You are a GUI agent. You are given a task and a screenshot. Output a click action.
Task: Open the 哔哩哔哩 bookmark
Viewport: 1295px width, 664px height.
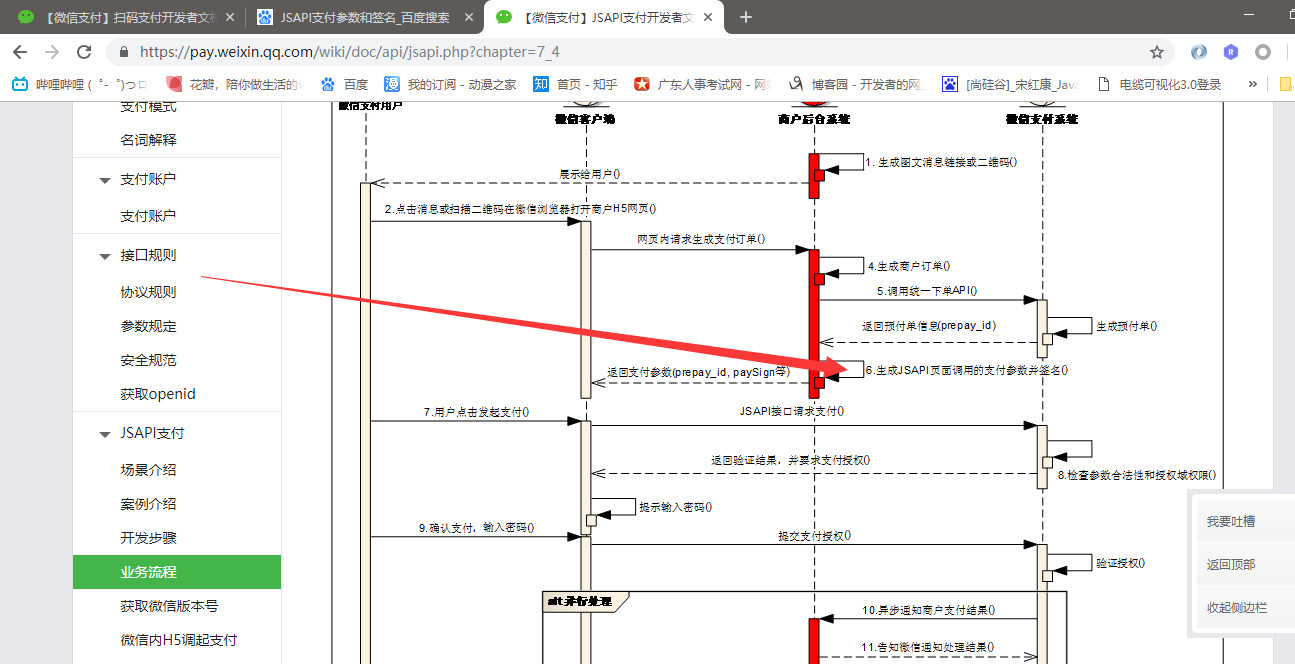[79, 85]
